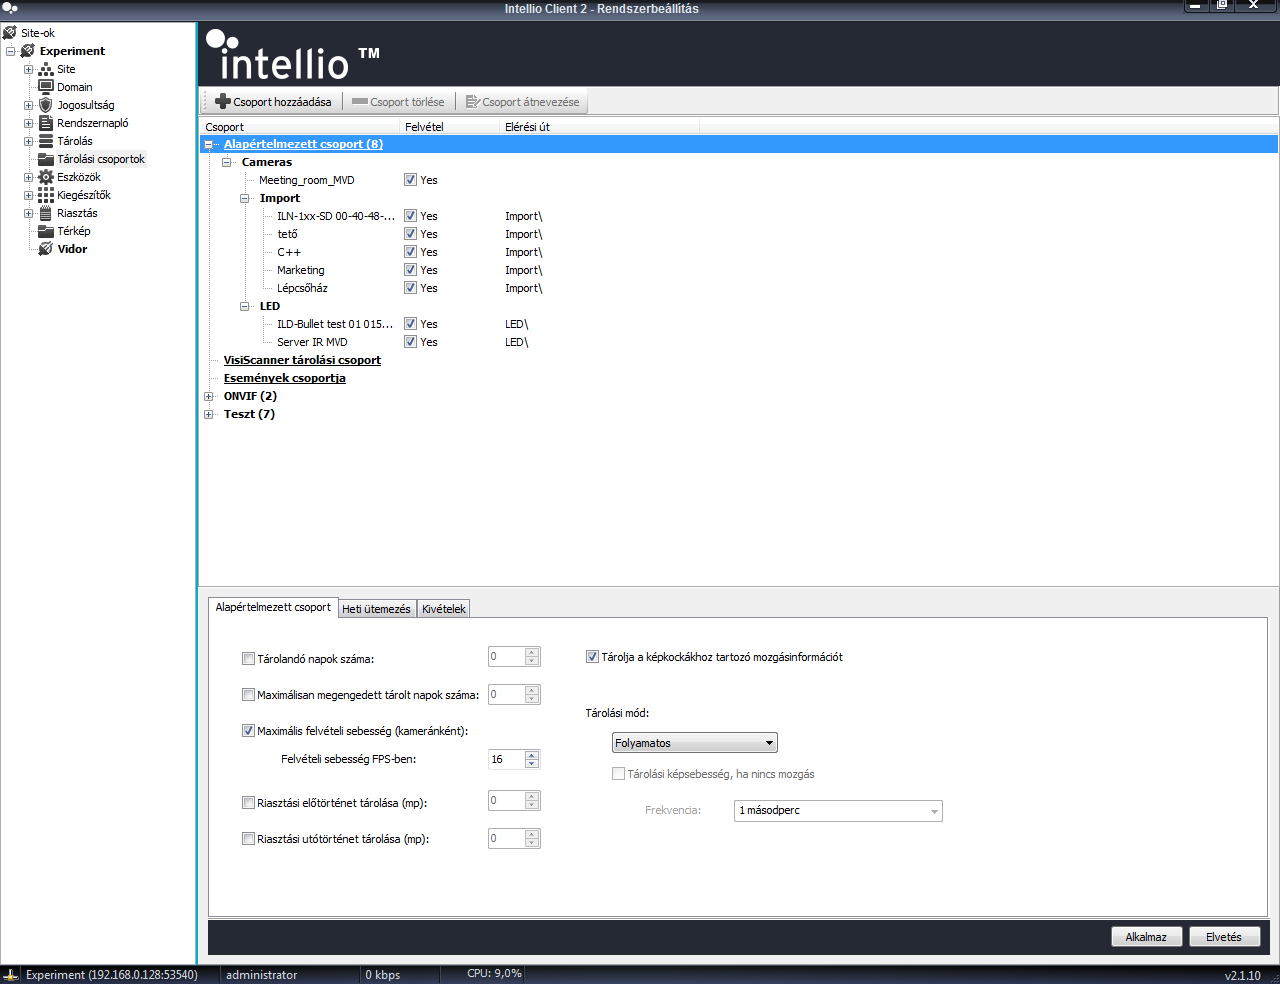The image size is (1280, 984).
Task: Click the Alkalmaz button
Action: 1146,937
